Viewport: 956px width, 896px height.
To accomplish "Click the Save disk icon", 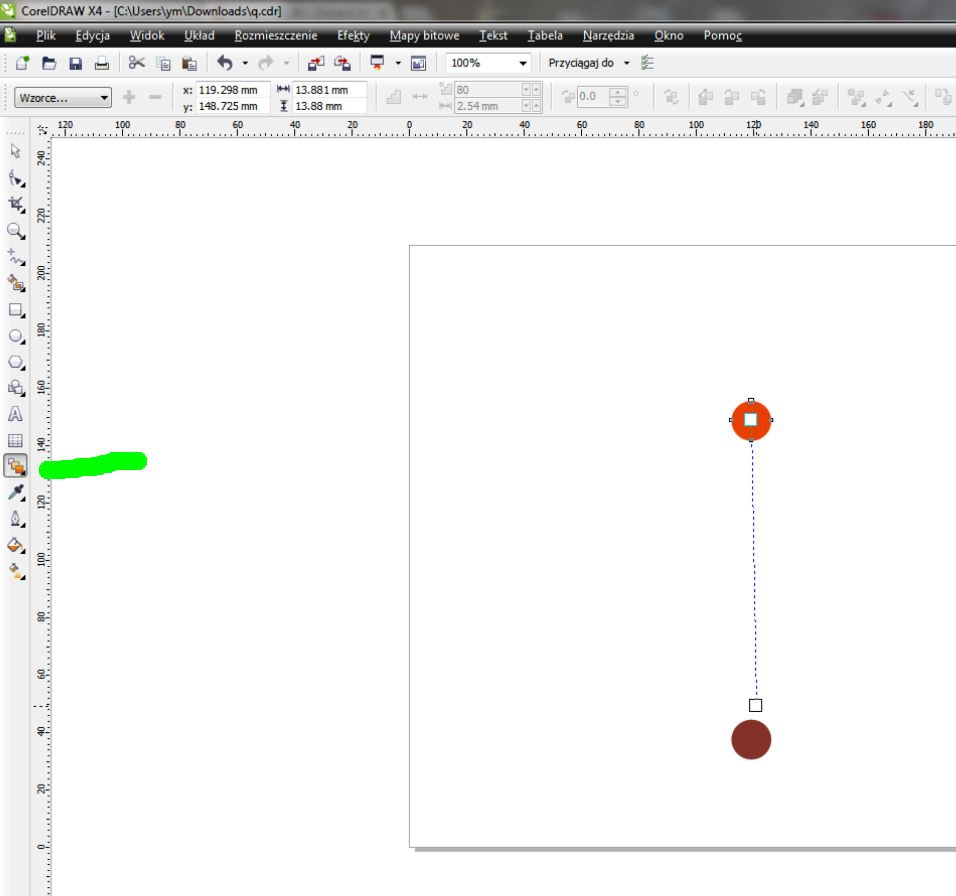I will click(x=75, y=63).
